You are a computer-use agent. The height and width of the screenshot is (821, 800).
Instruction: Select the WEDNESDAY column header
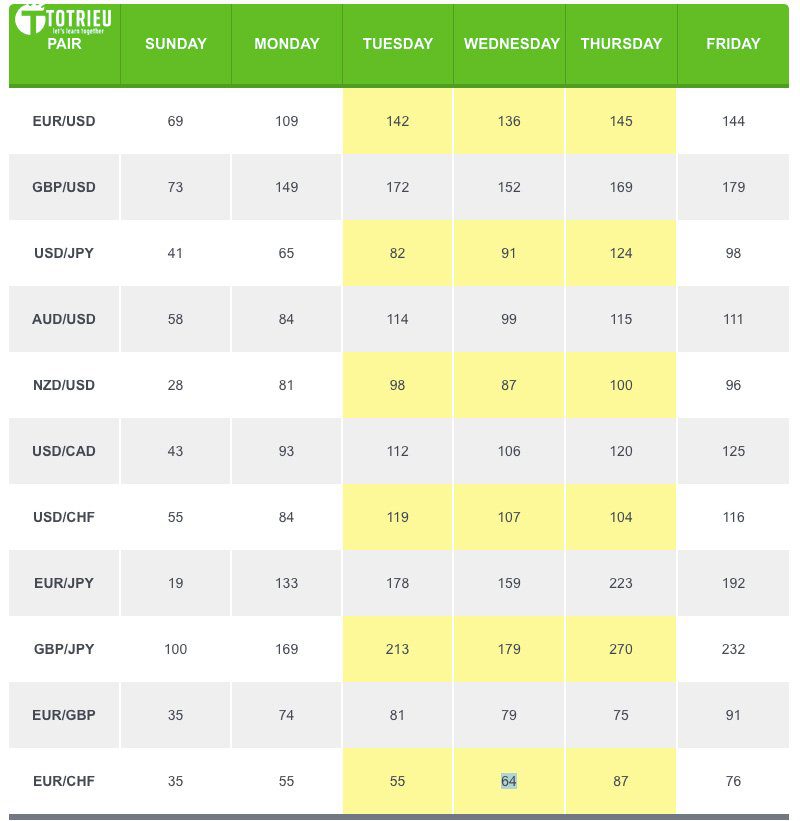pos(512,43)
